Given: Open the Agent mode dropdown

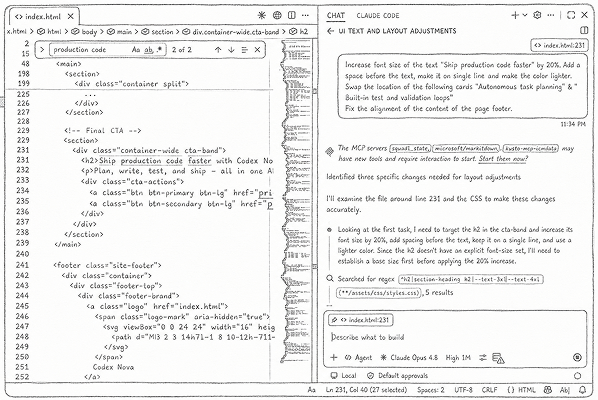Looking at the screenshot, I should 358,357.
